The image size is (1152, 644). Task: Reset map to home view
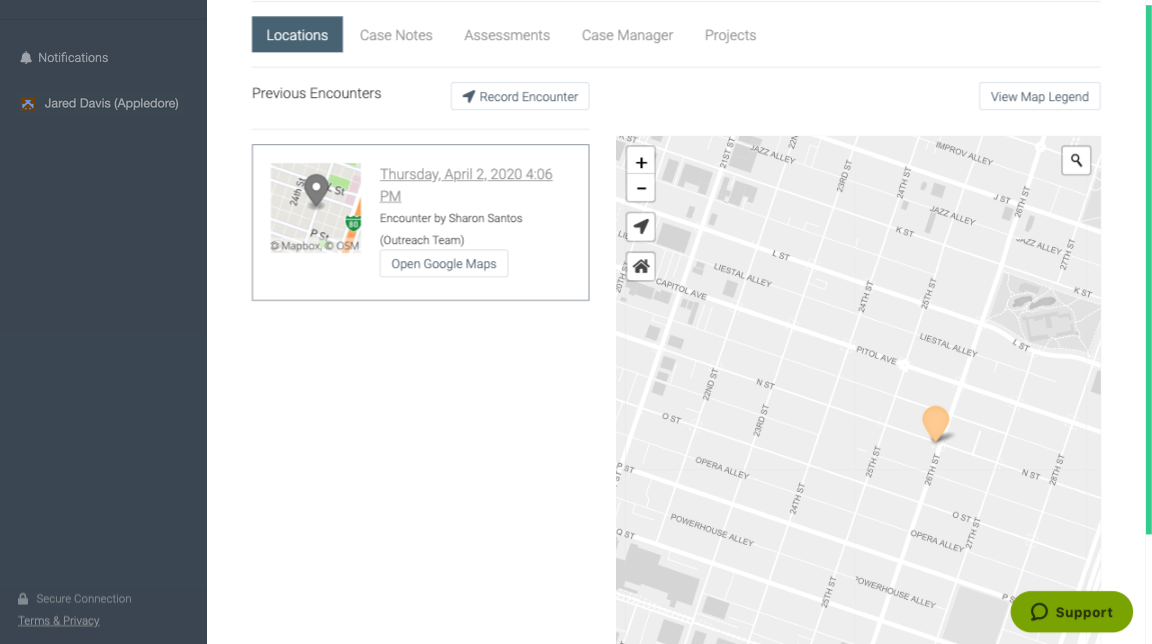(x=641, y=267)
